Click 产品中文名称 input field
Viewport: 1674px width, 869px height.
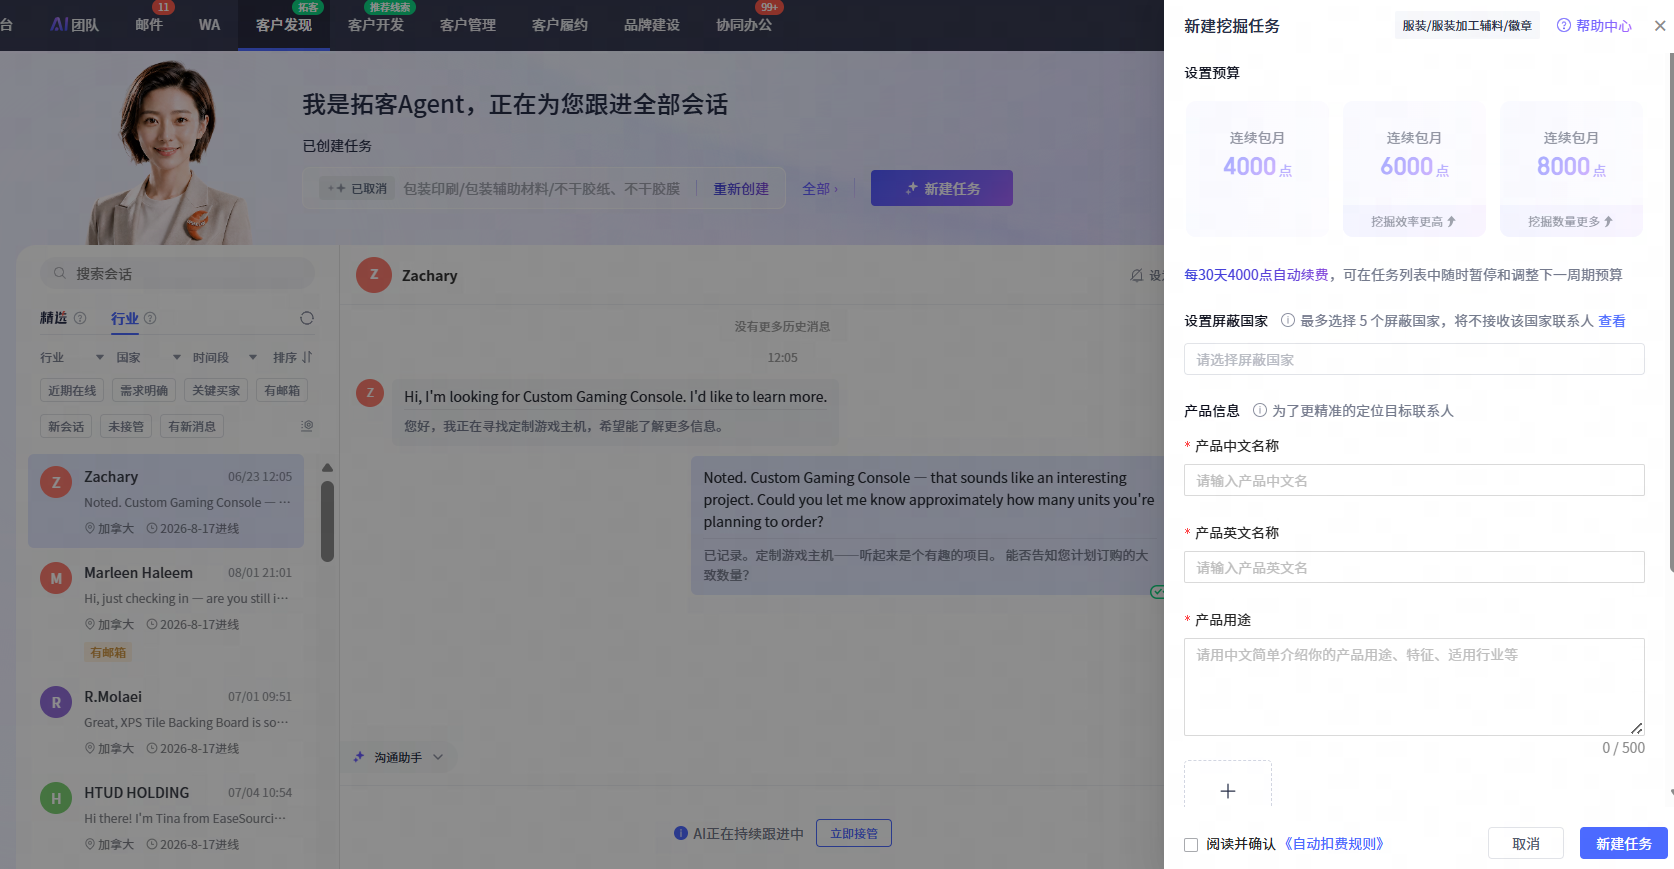(1414, 480)
